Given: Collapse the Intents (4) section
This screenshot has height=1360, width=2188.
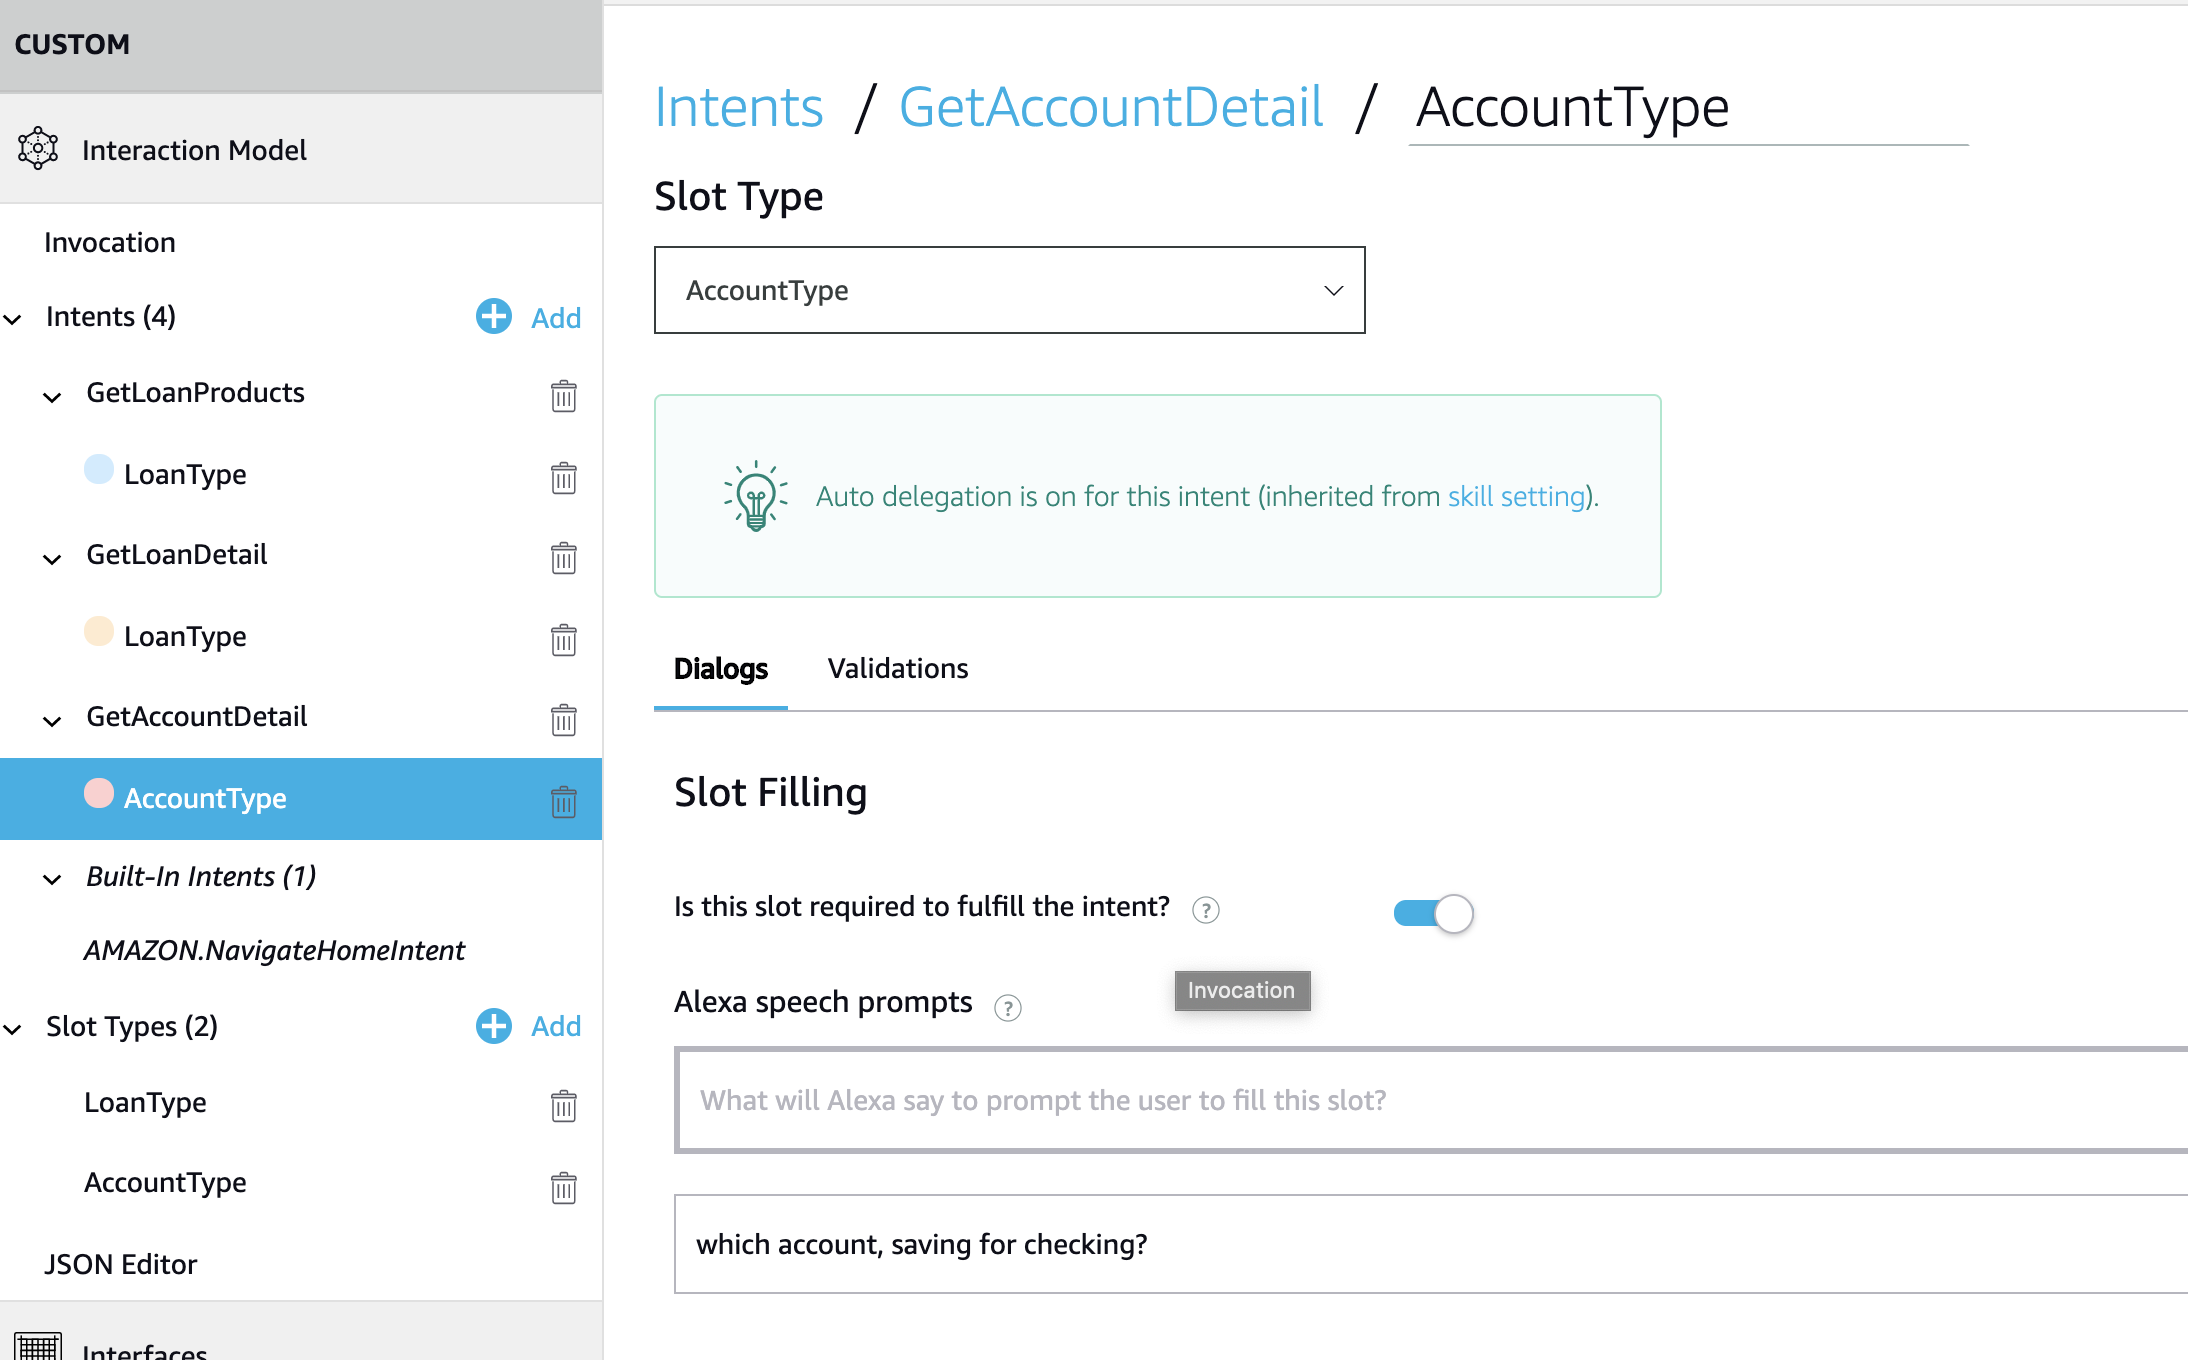Looking at the screenshot, I should coord(13,320).
